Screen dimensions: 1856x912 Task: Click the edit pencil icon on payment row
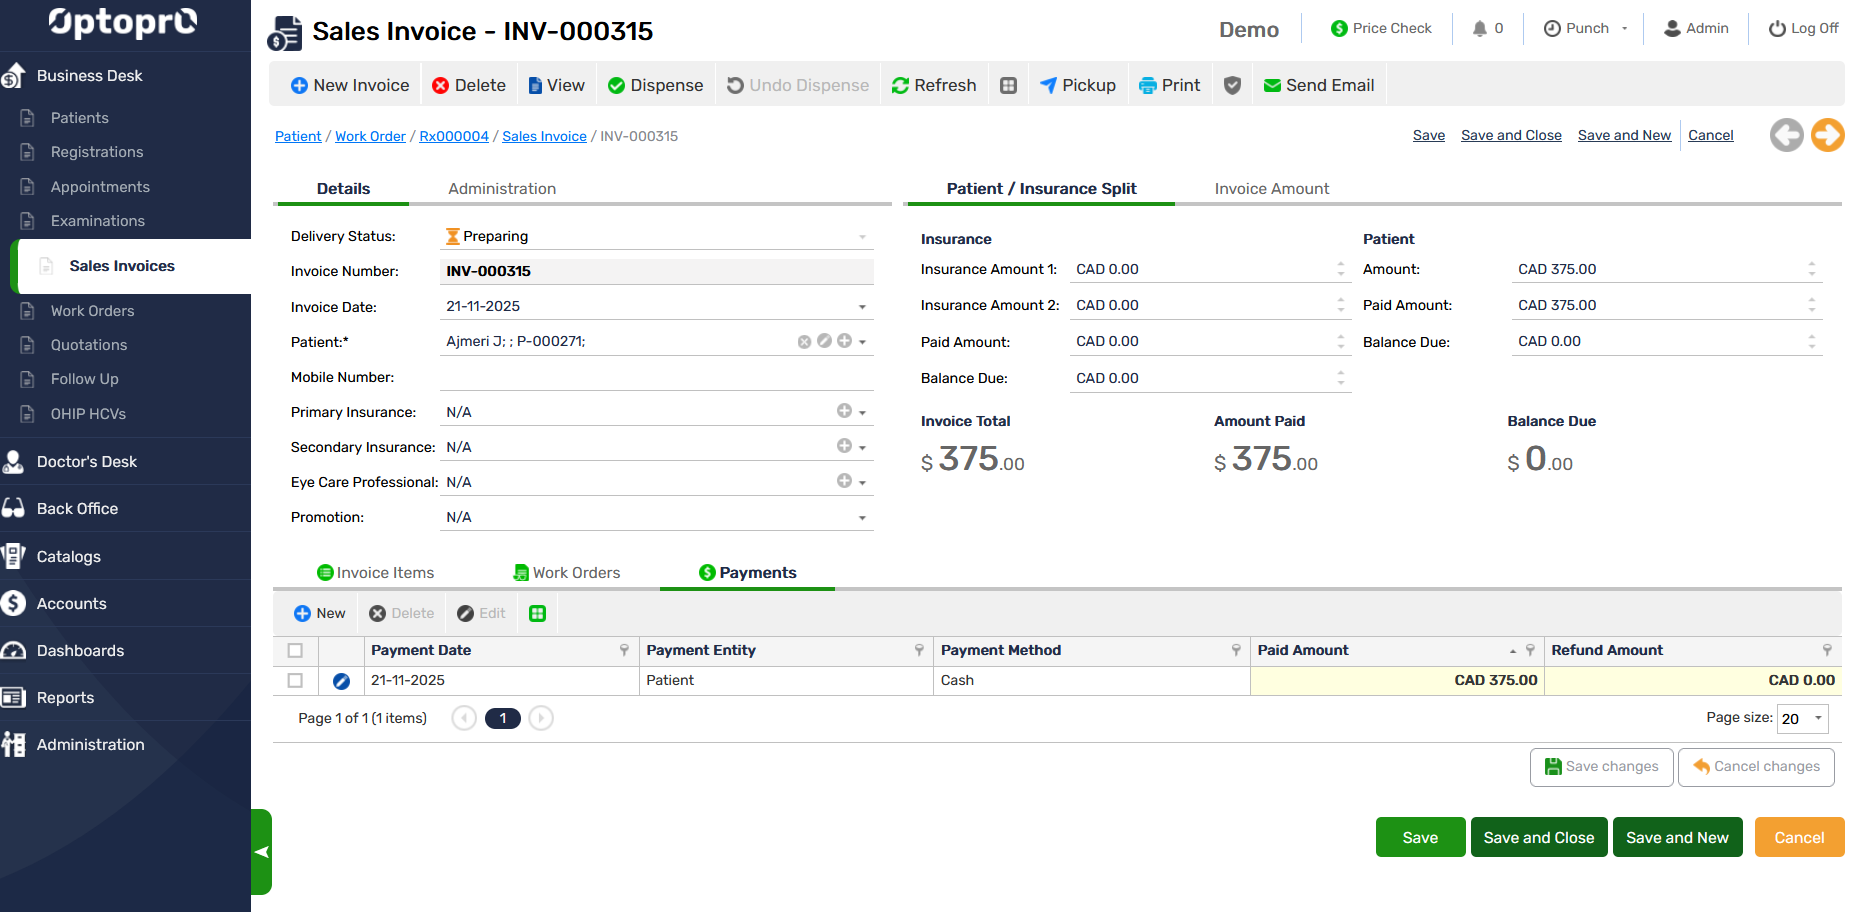pos(341,681)
